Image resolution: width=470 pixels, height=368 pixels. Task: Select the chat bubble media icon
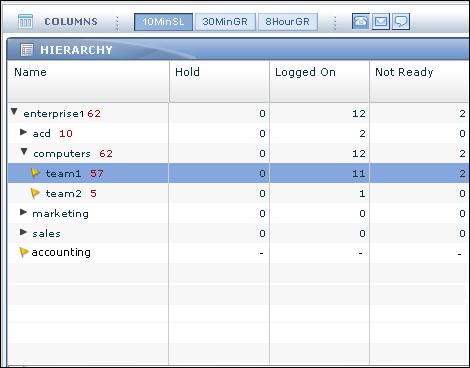(401, 22)
